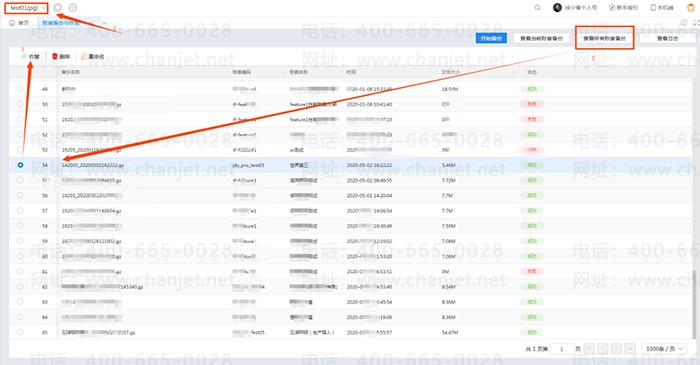This screenshot has width=700, height=365.
Task: Click the 查看所有账套备份 button
Action: click(604, 38)
